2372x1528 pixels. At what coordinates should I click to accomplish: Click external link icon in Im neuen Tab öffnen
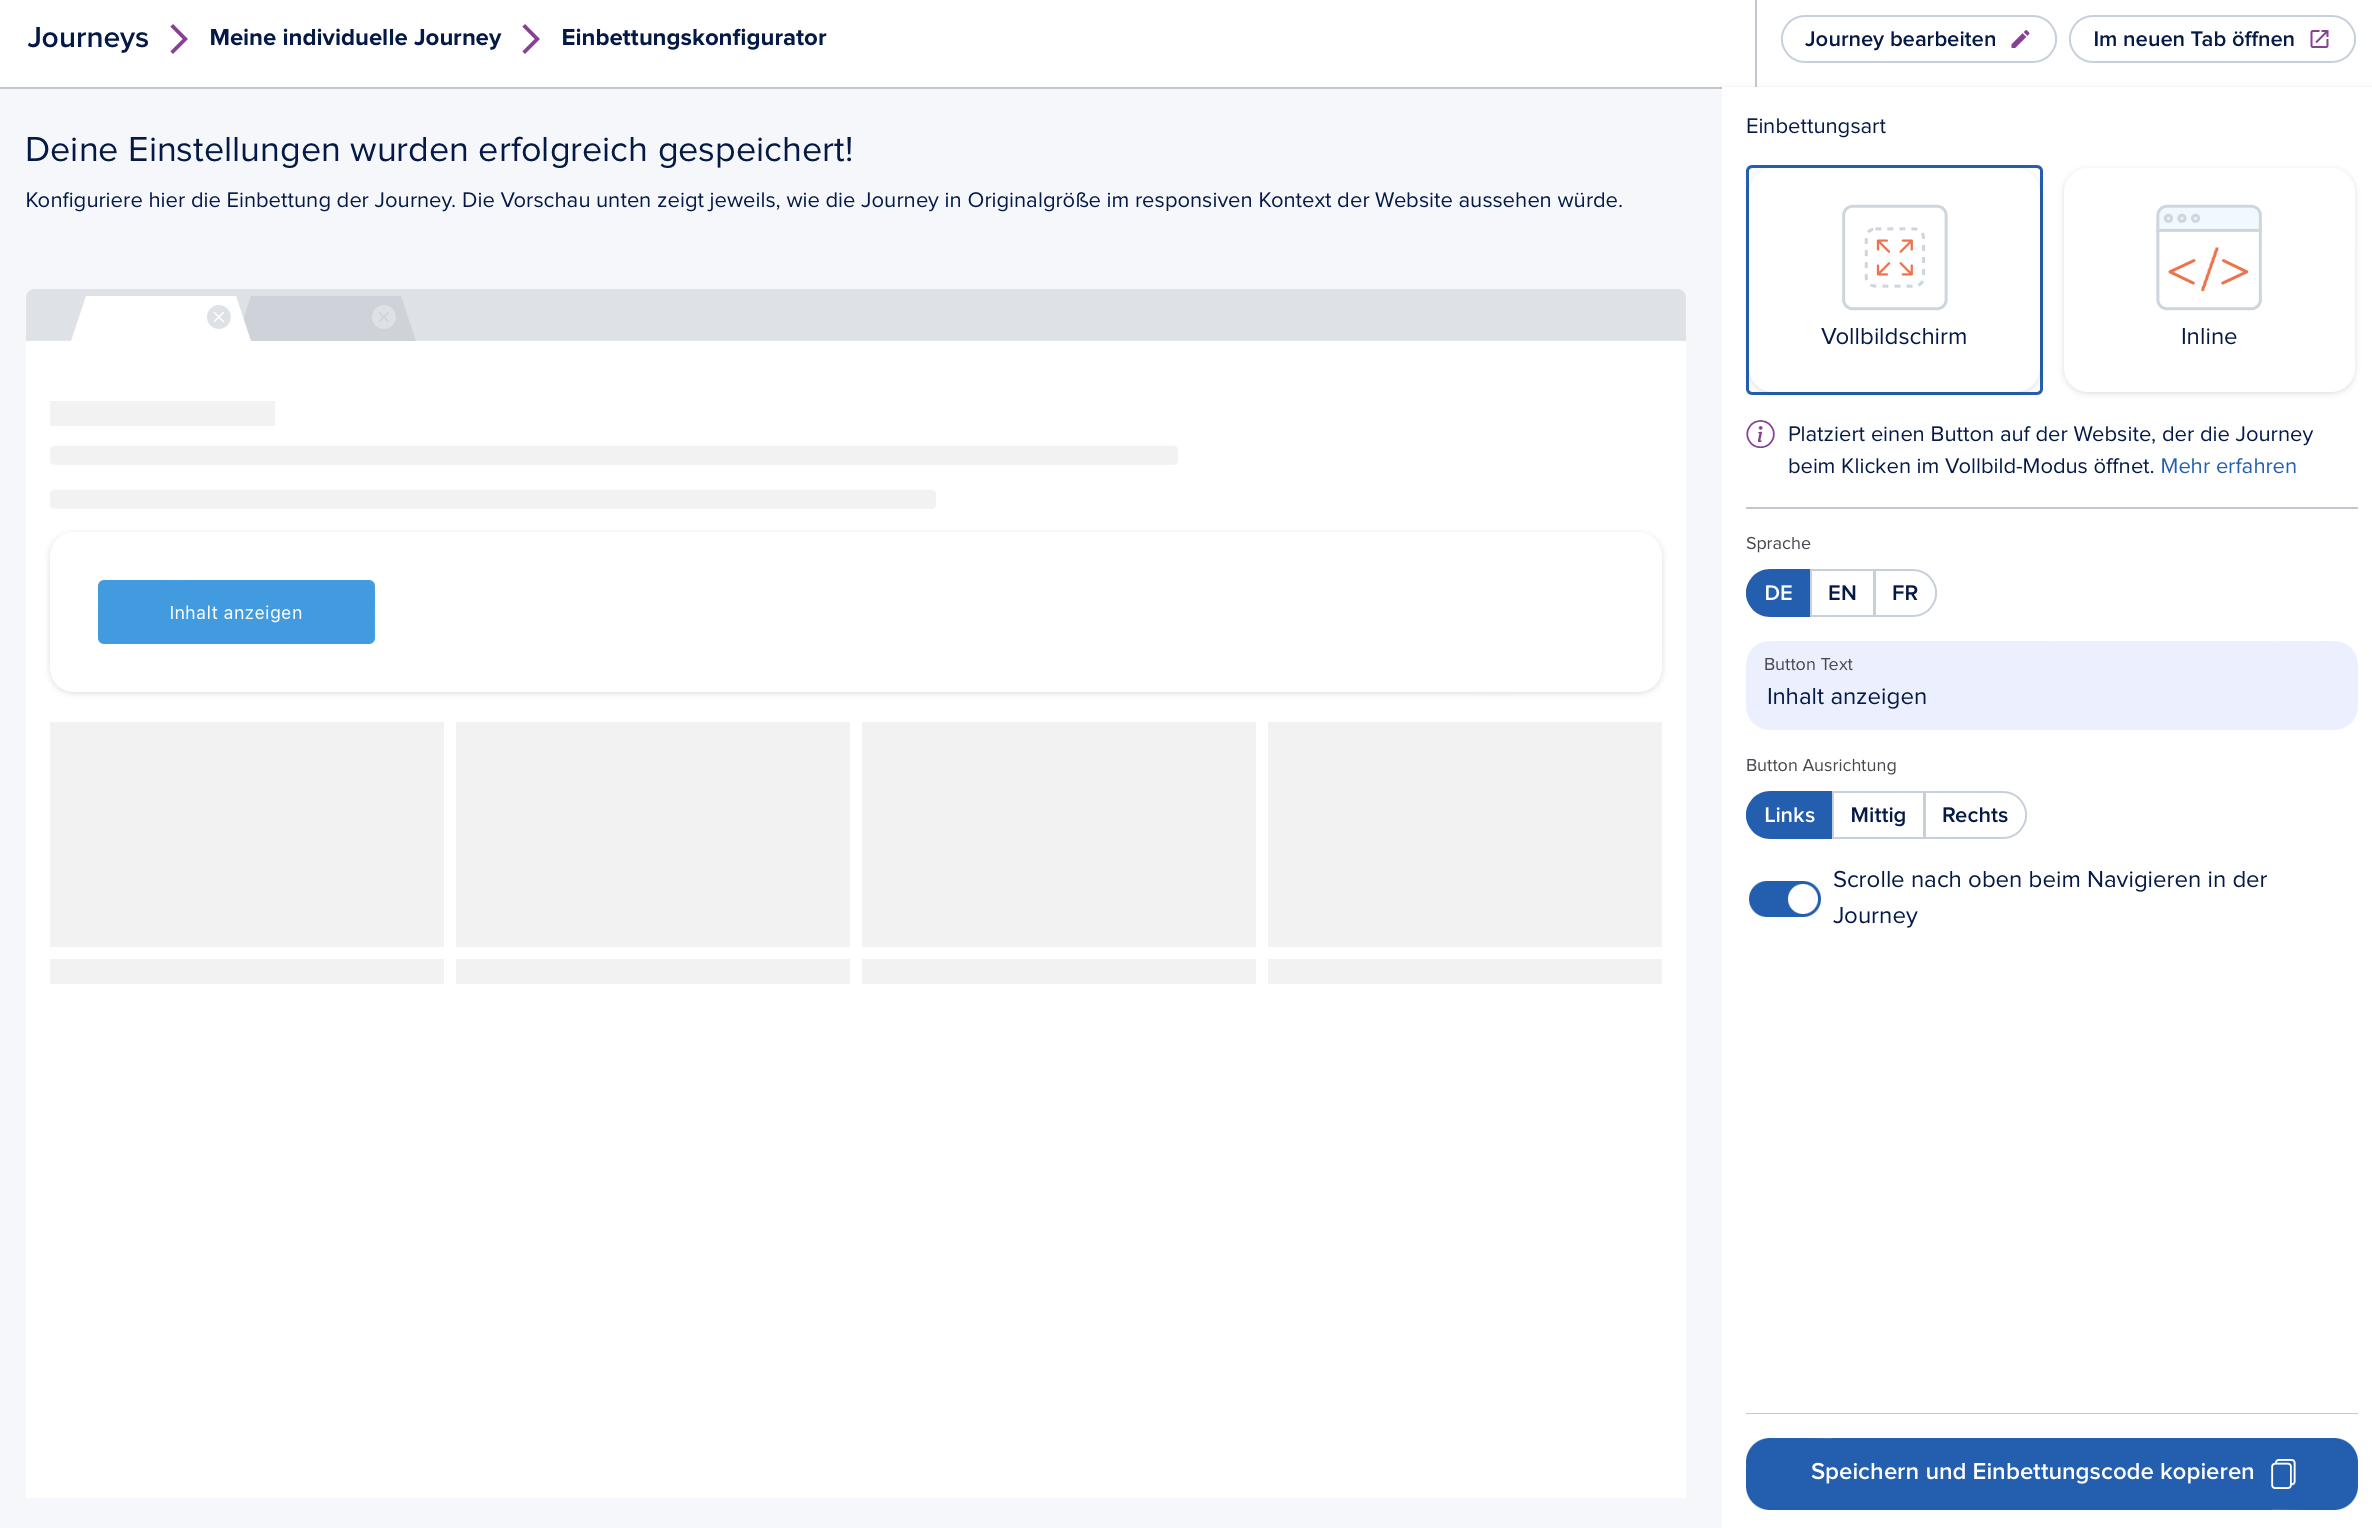[2320, 39]
